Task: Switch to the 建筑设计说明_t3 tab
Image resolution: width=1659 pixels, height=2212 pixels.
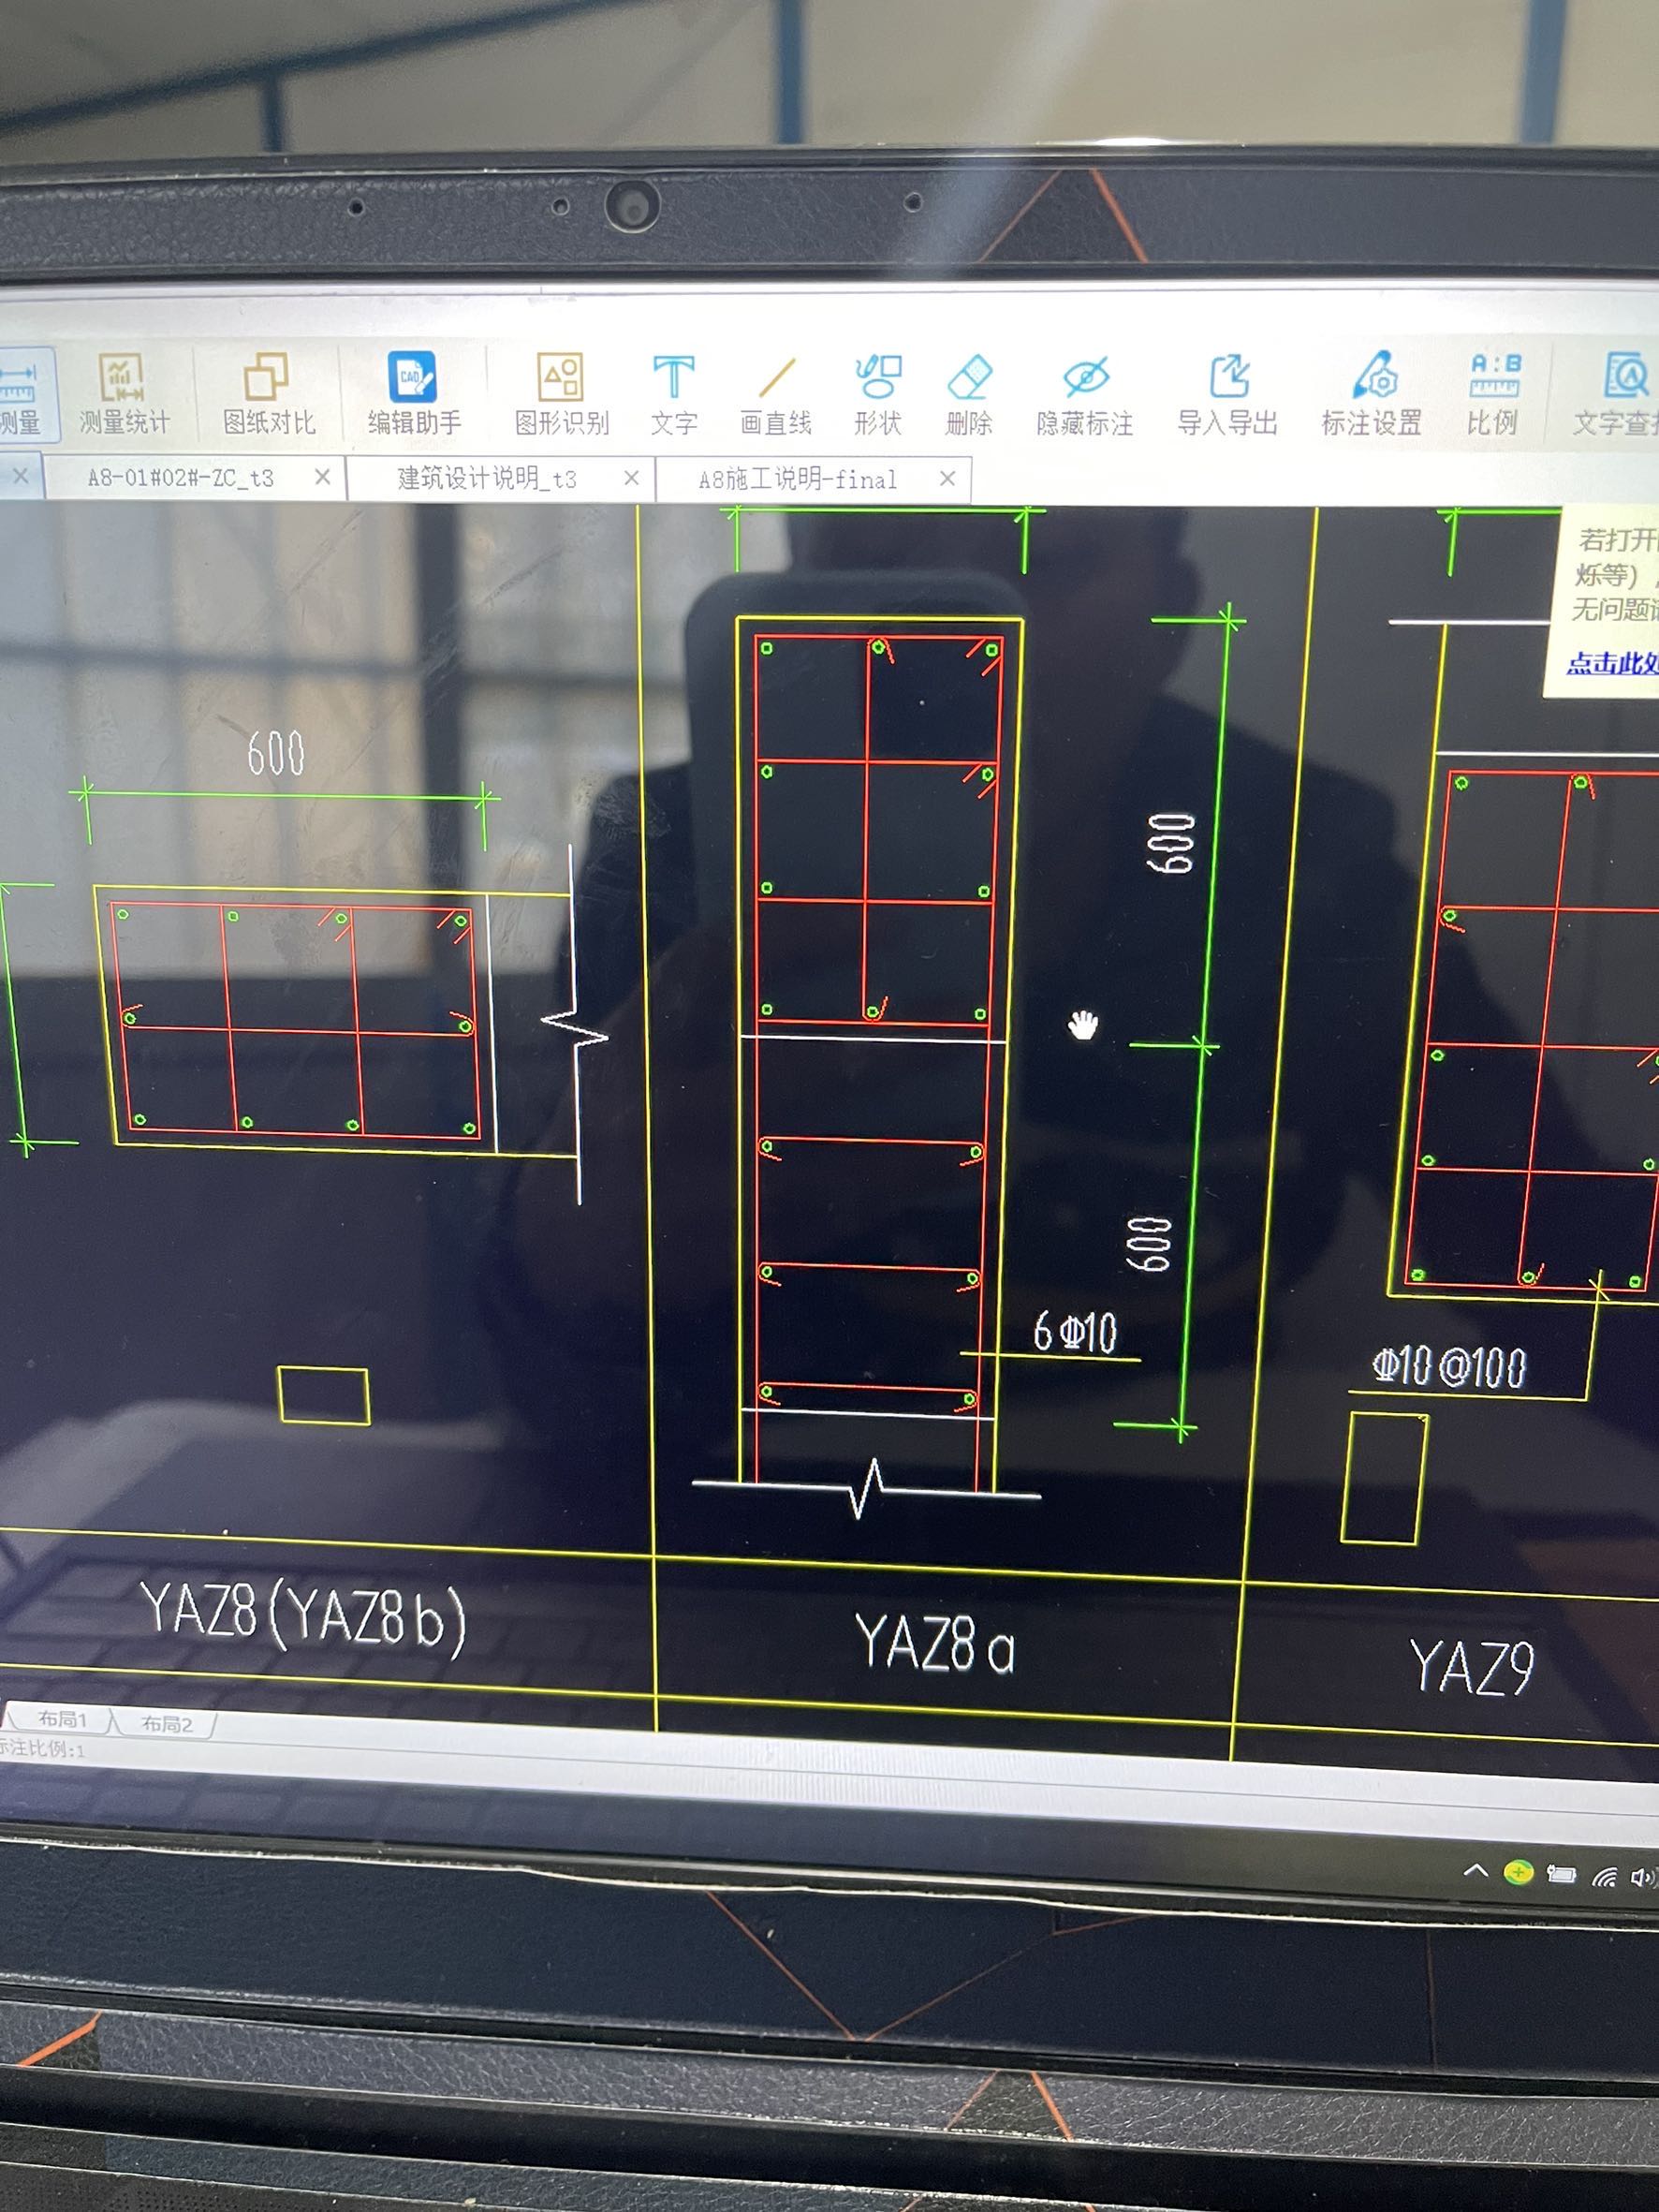Action: [487, 479]
